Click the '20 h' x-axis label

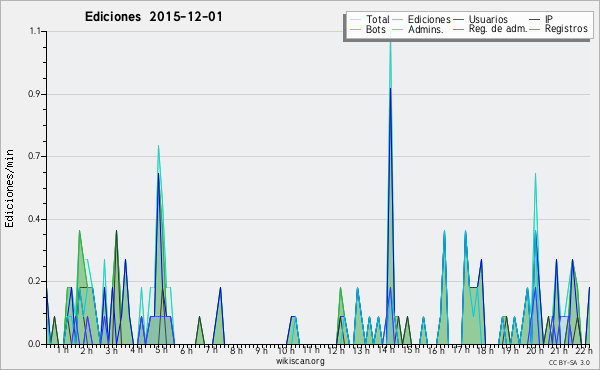535,350
